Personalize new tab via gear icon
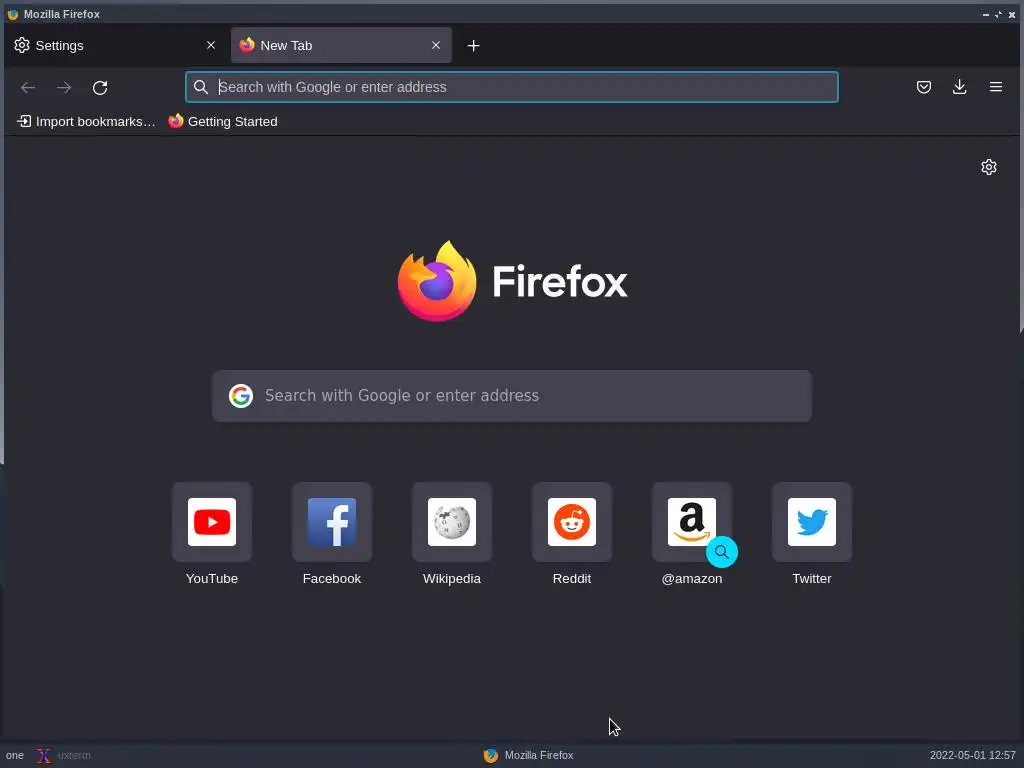 989,167
